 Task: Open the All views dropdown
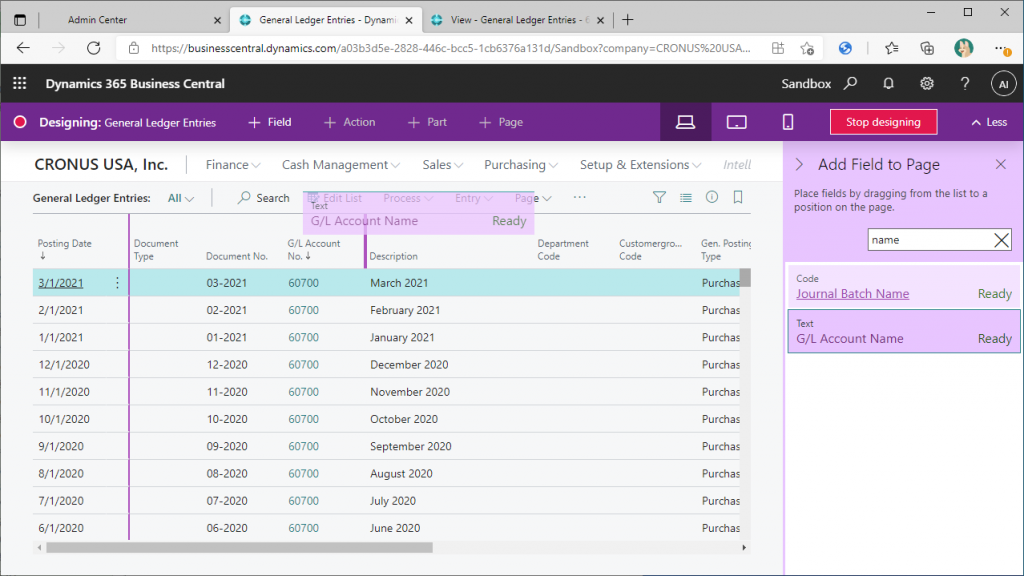click(180, 198)
